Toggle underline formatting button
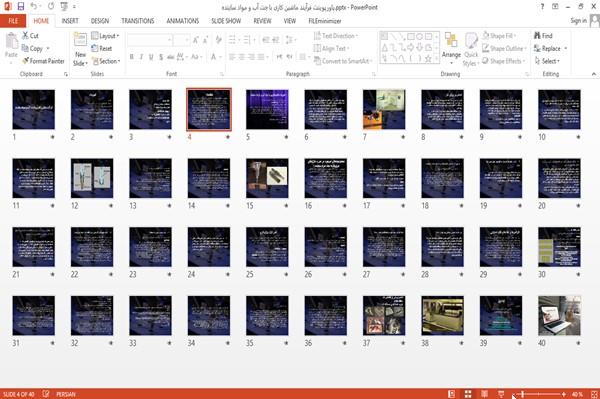Screen dimensions: 600x399 coord(151,57)
